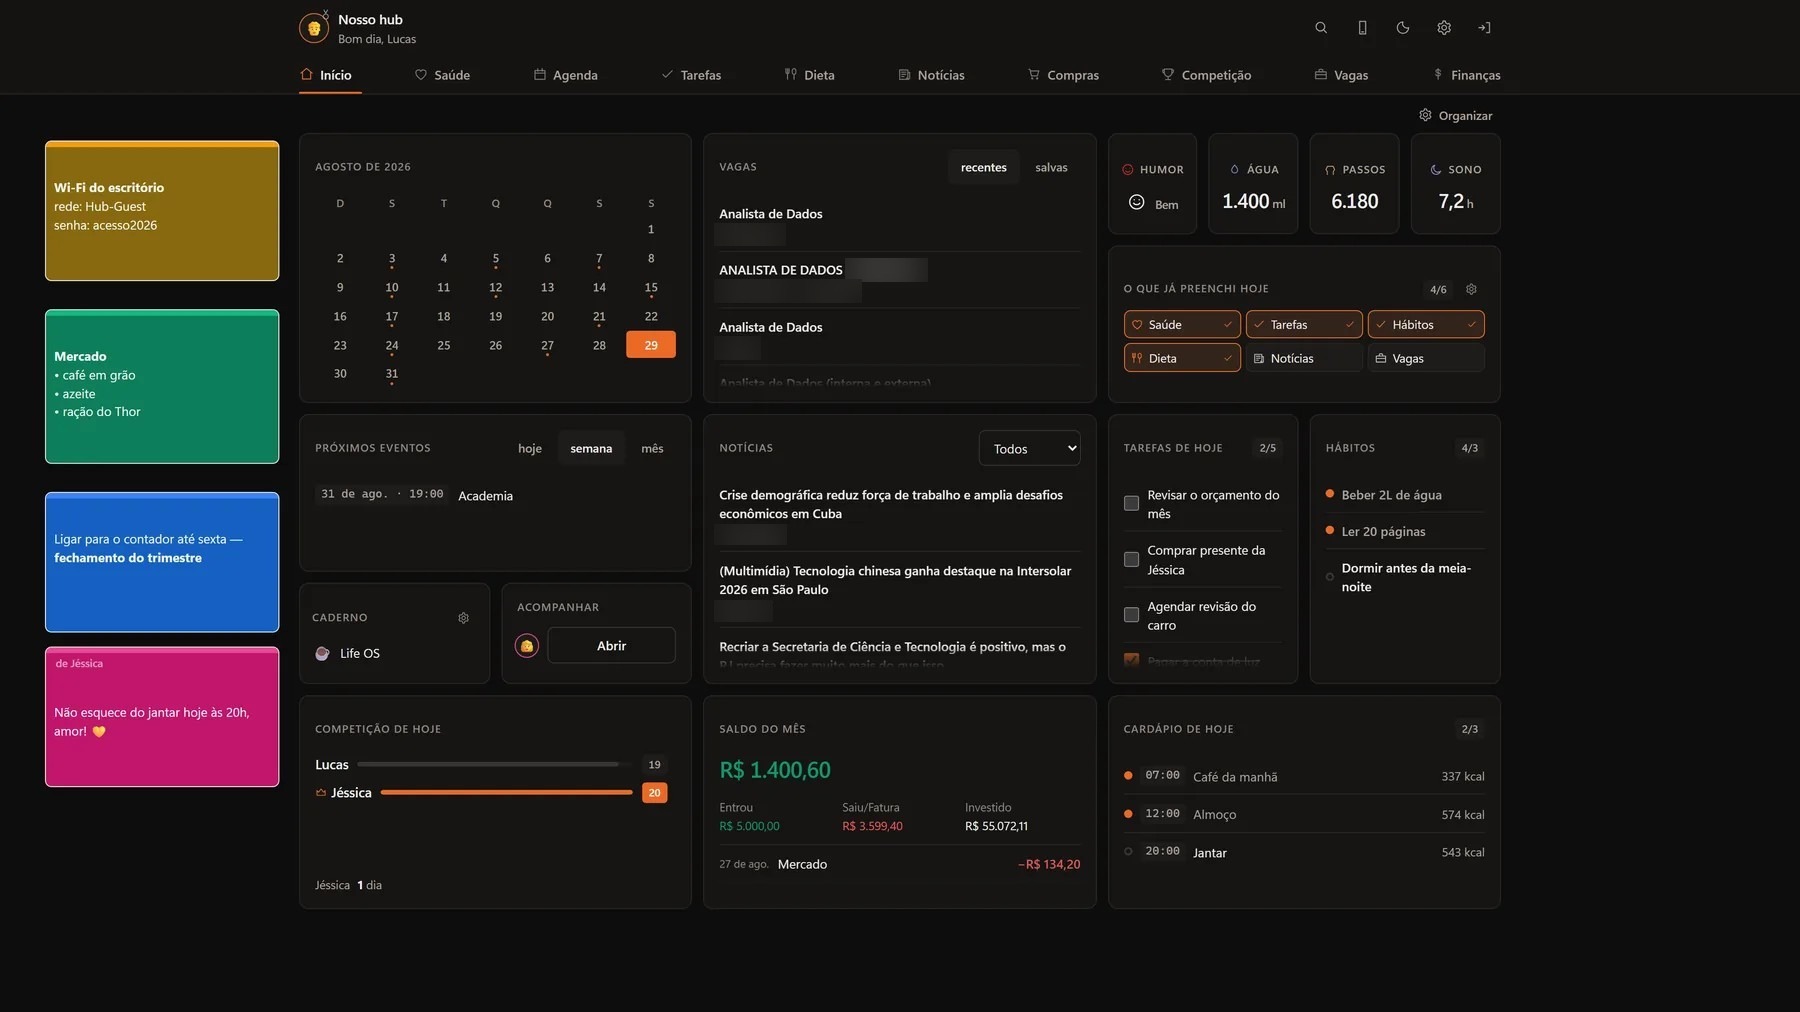Click the Mercado transaction row
Viewport: 1800px width, 1012px height.
tap(900, 864)
